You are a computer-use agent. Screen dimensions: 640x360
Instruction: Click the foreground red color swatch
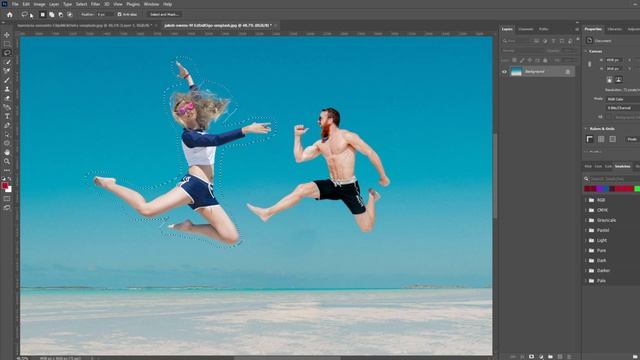click(5, 186)
